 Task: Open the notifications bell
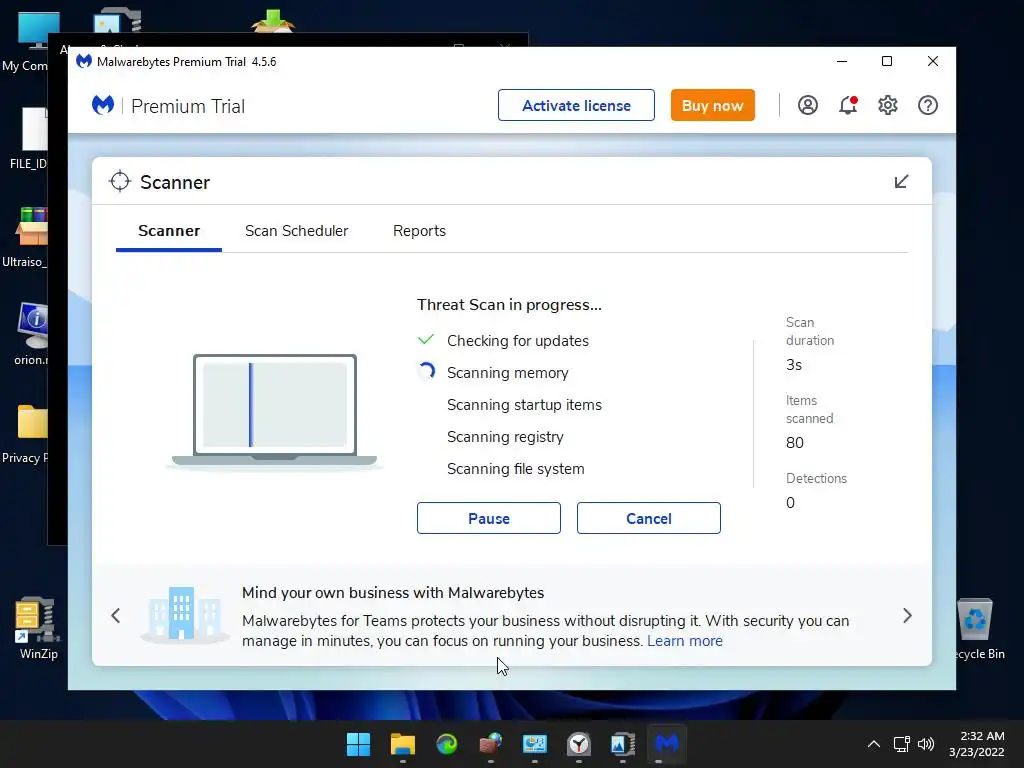[848, 105]
